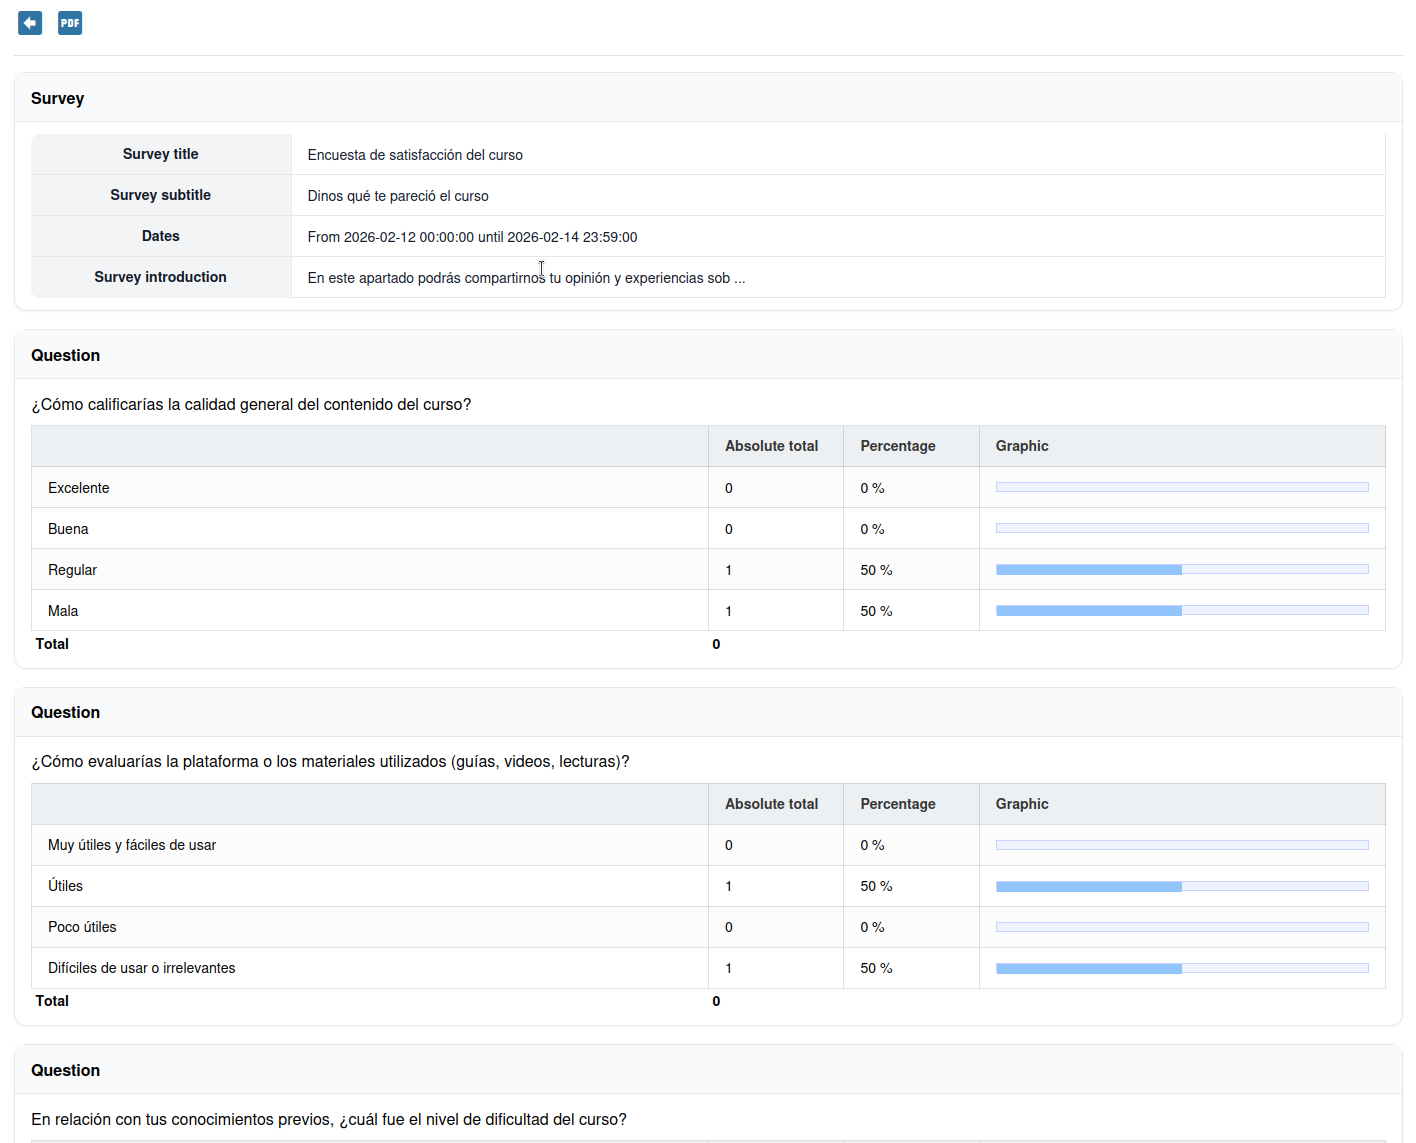Click the 'Survey' panel heading
1416x1143 pixels.
pos(57,98)
